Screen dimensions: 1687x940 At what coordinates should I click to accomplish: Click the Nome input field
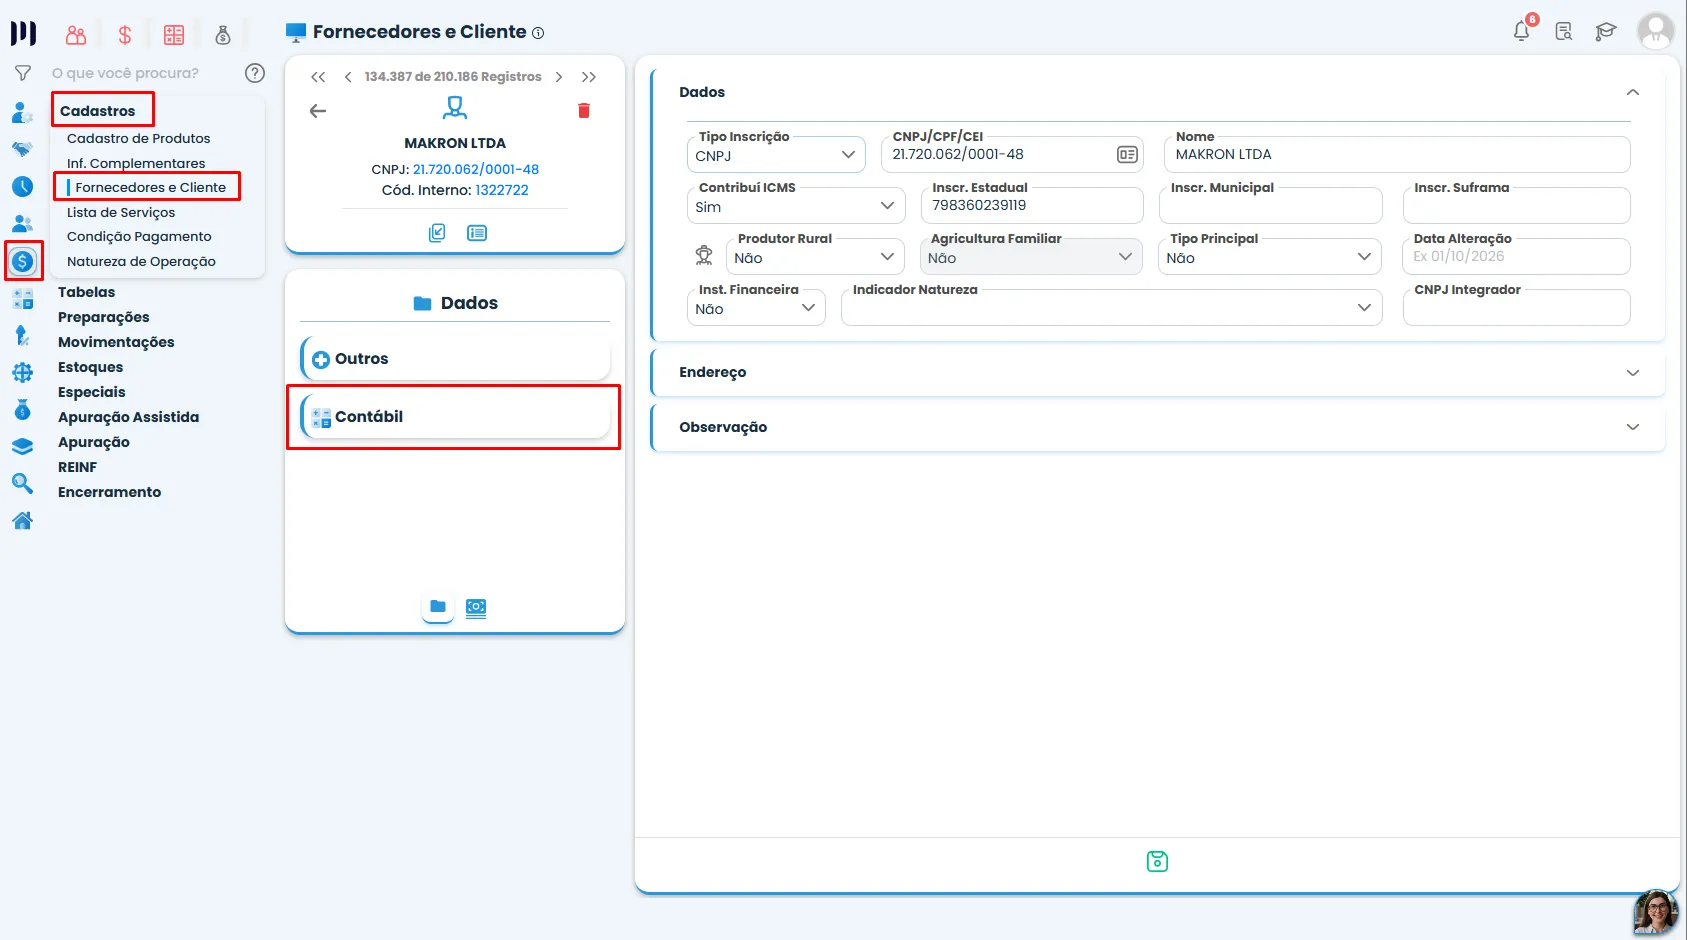point(1397,155)
